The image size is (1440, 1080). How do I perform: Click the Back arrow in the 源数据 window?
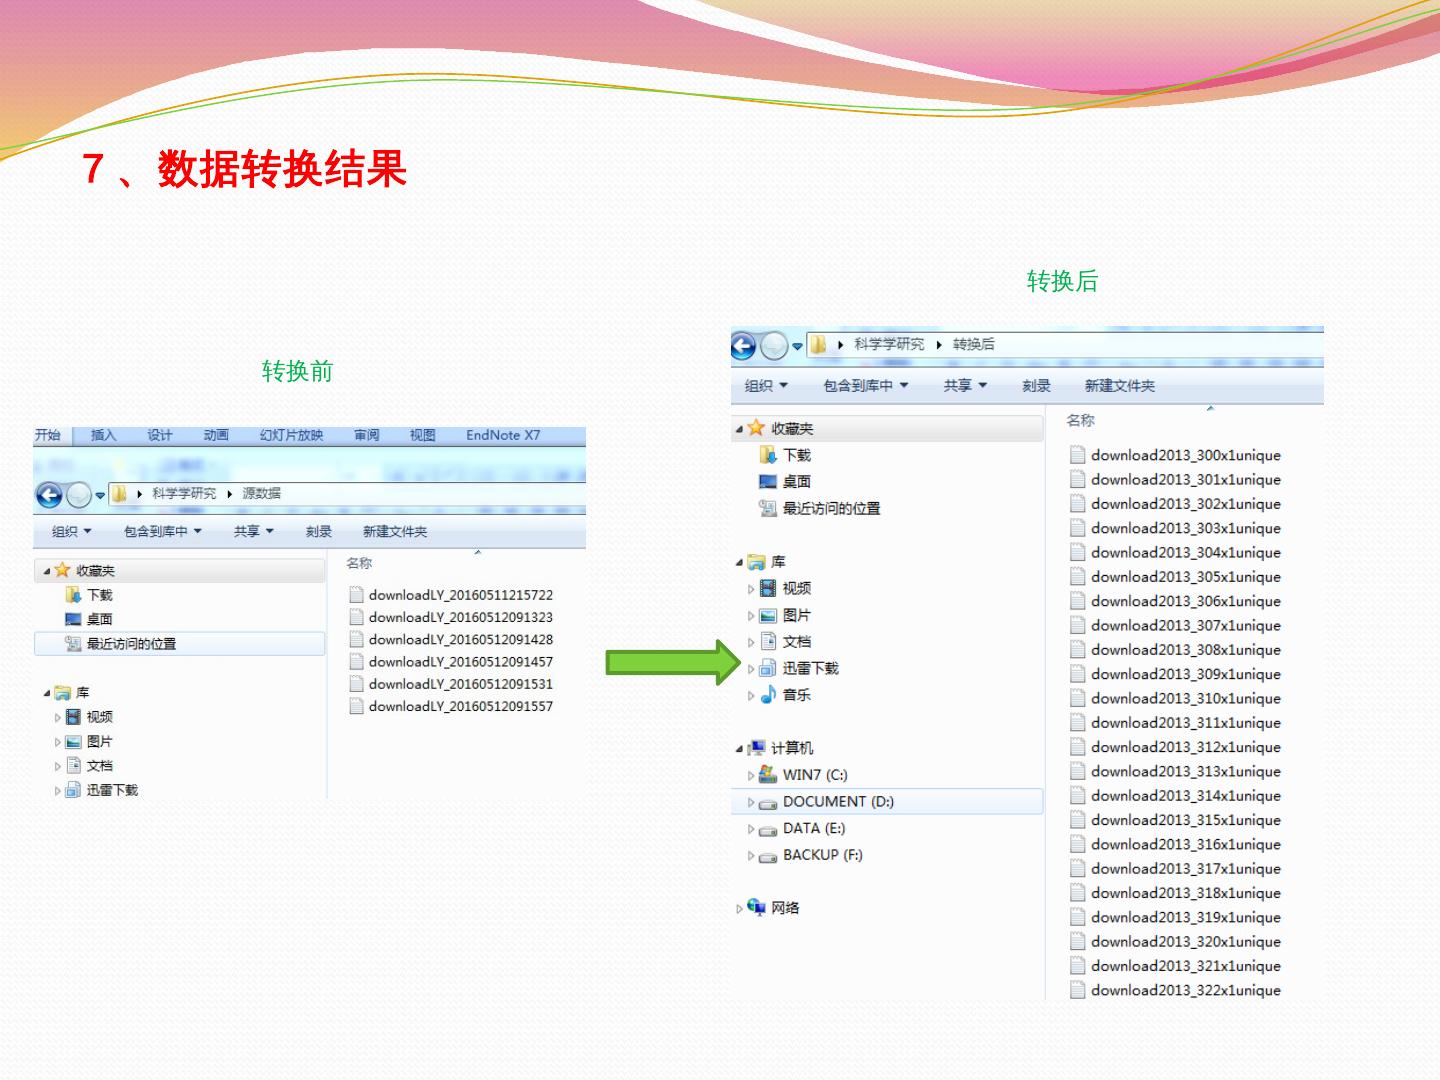(49, 494)
